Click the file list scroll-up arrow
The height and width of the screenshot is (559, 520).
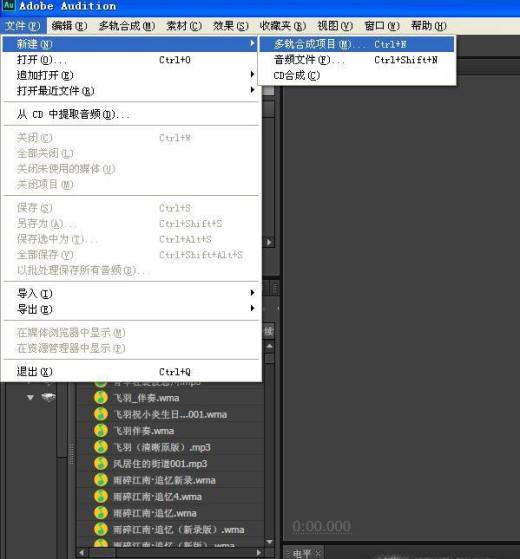point(269,346)
